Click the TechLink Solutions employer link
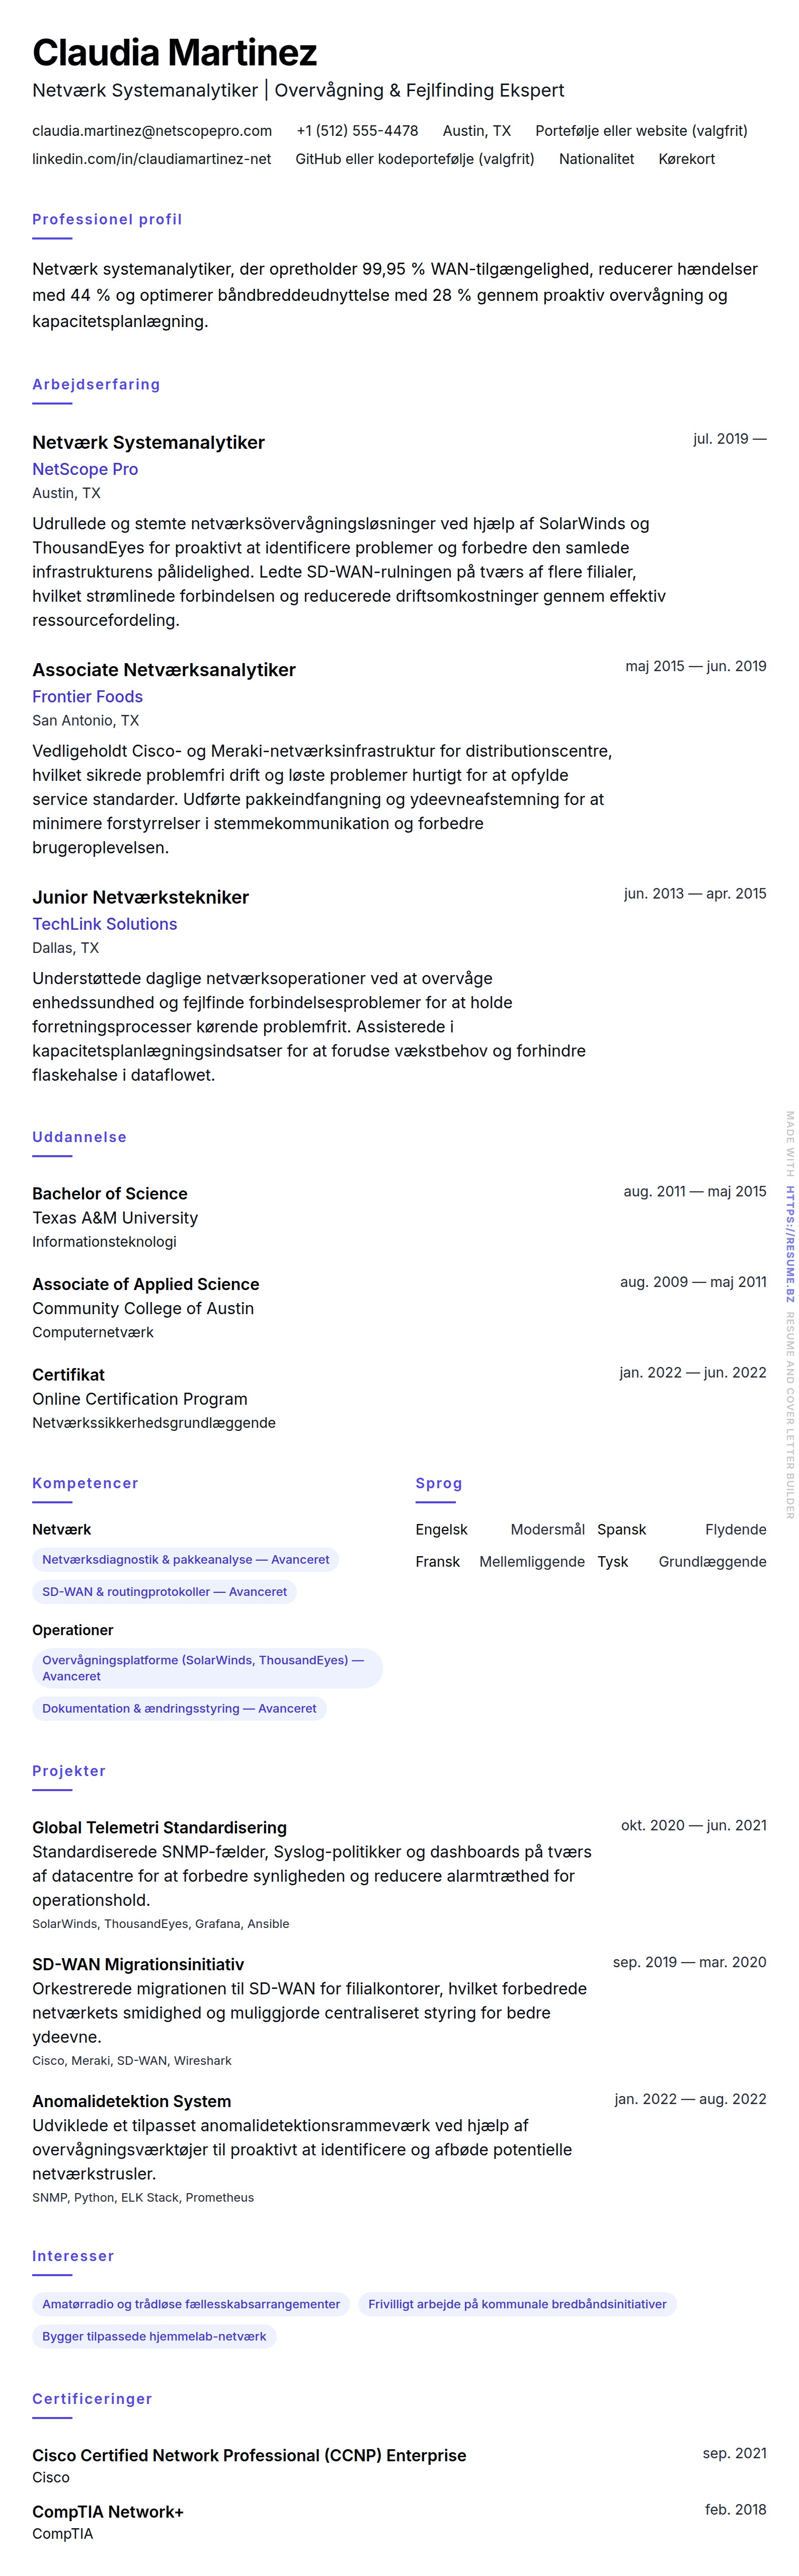 click(104, 924)
